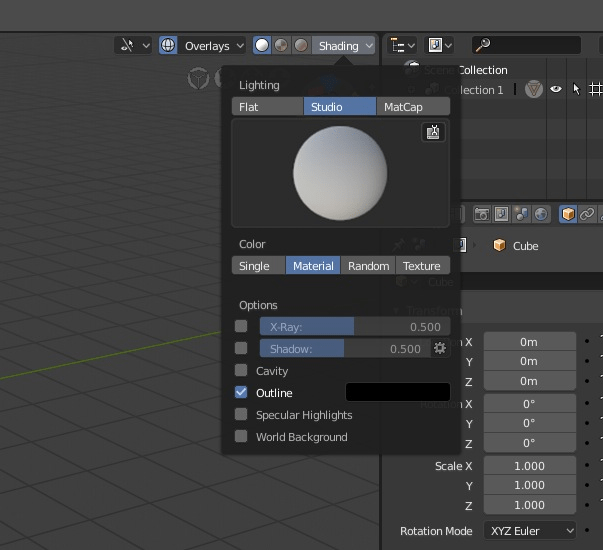Animate Scale X keyframe dot
The width and height of the screenshot is (603, 550).
click(587, 465)
